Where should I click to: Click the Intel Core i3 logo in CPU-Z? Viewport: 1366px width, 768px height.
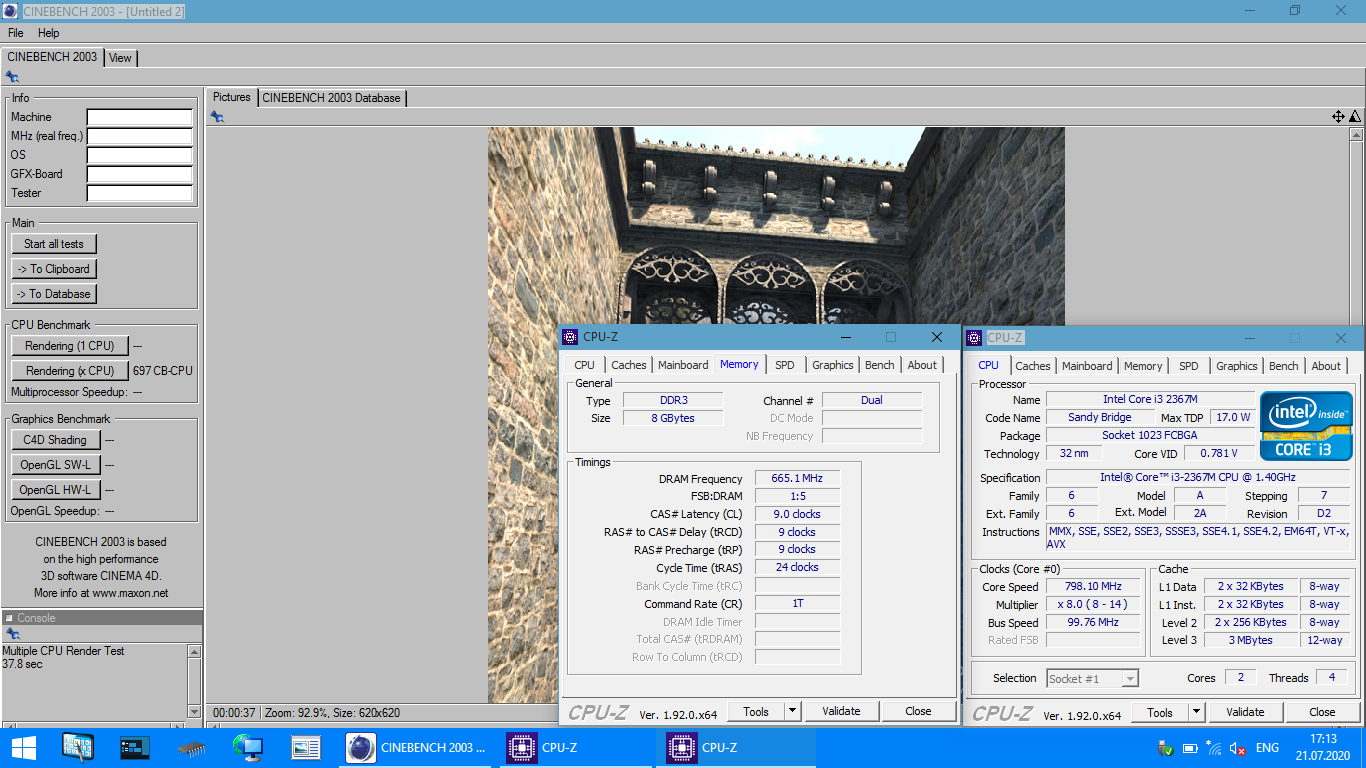[1306, 426]
